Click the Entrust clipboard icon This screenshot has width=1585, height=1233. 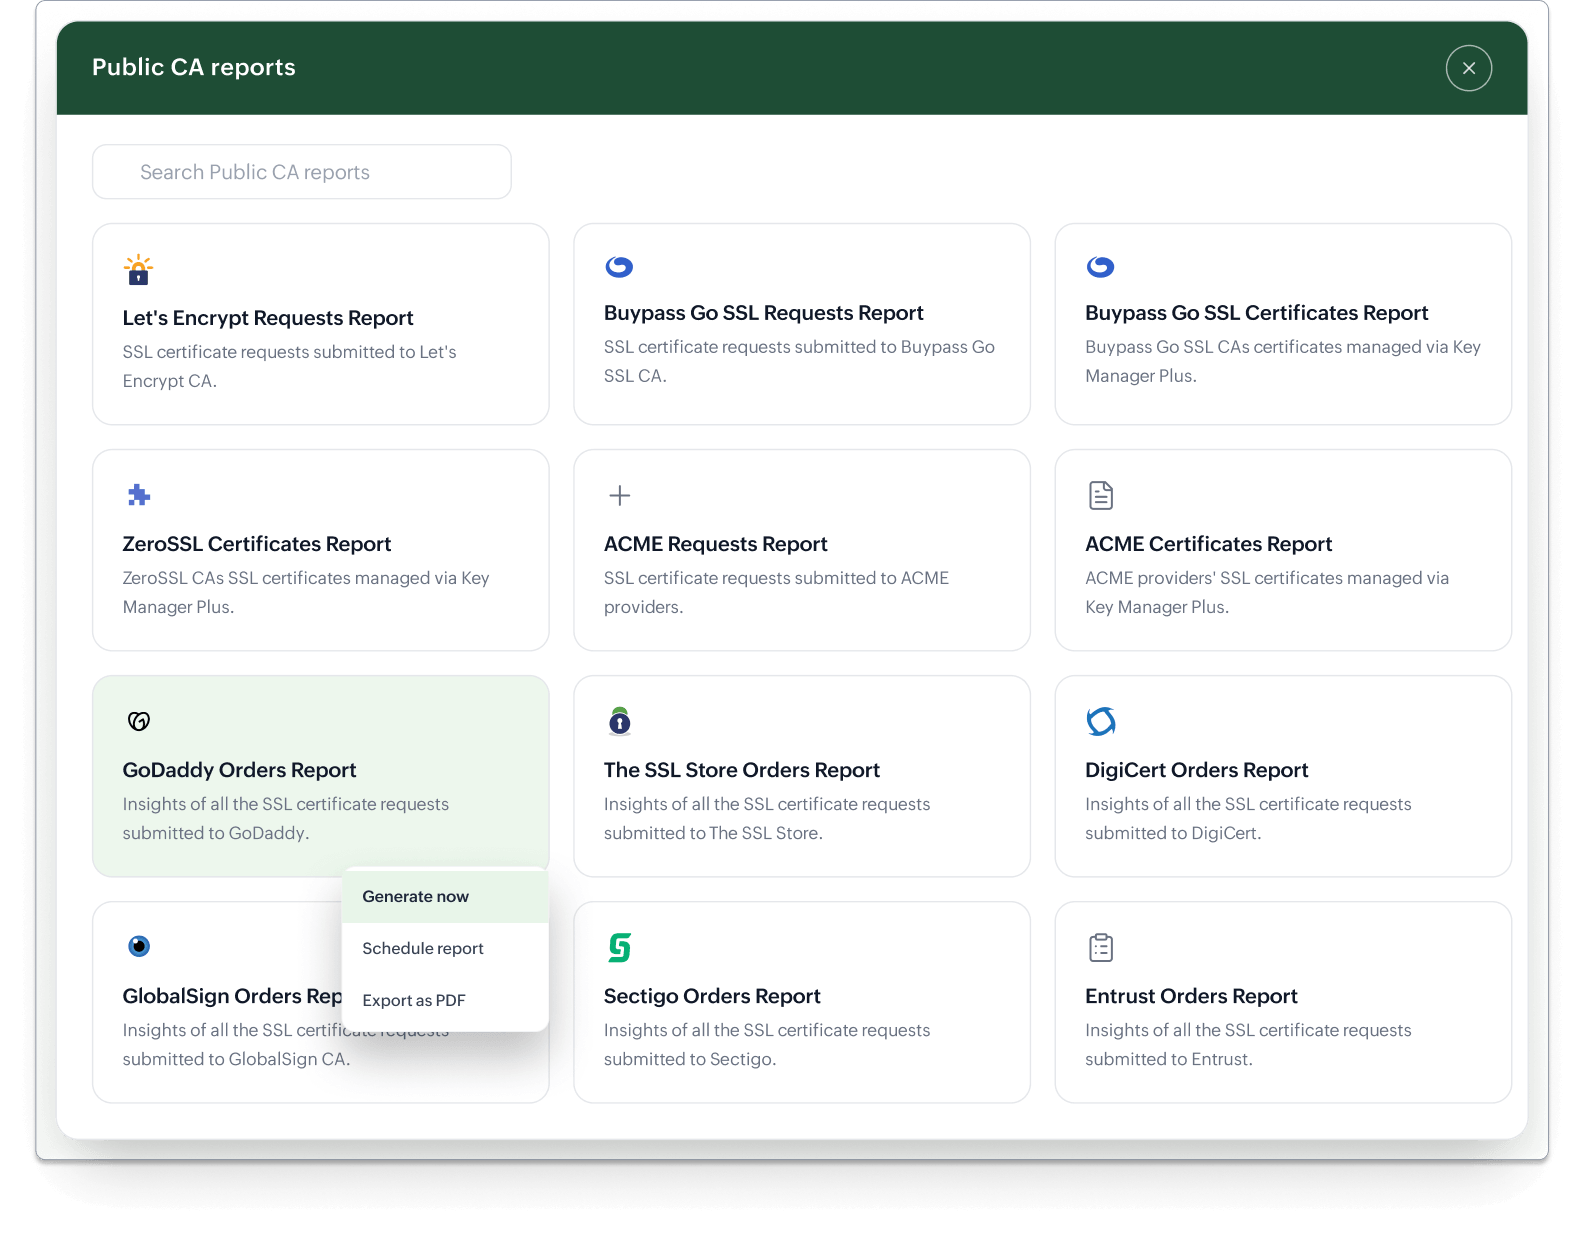pyautogui.click(x=1101, y=947)
